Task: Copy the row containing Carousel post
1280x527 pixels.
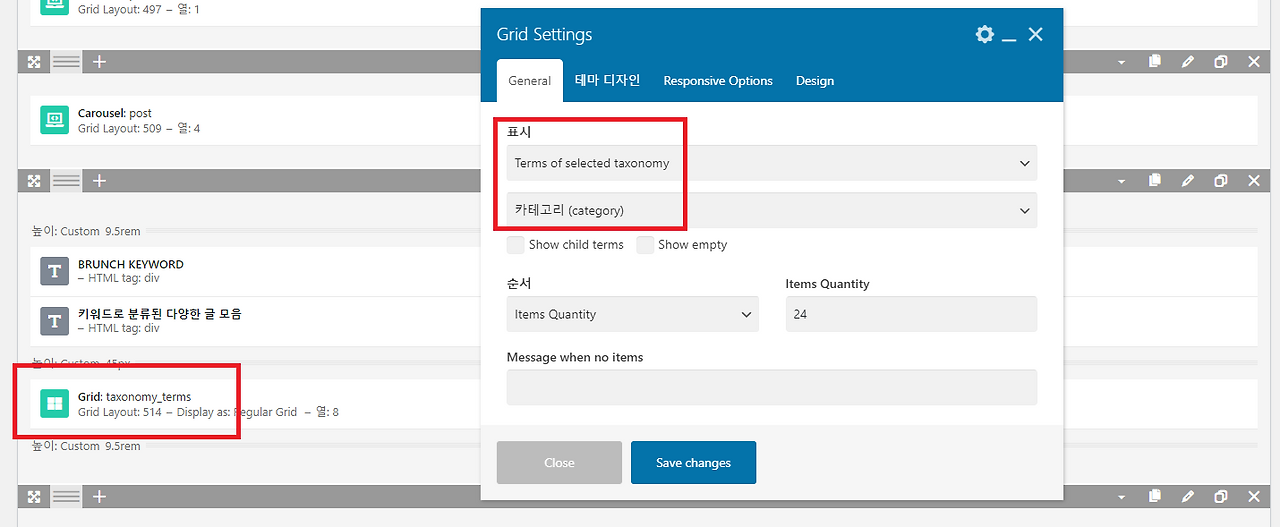Action: click(x=1155, y=62)
